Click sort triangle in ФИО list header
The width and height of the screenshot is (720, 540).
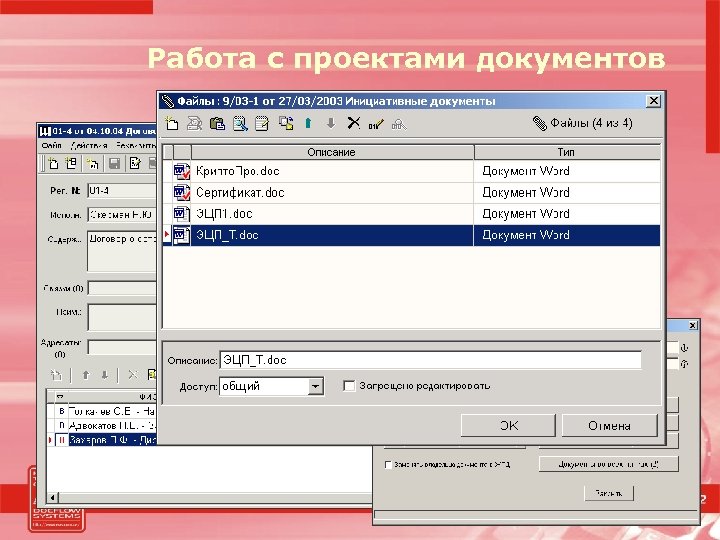[x=60, y=396]
